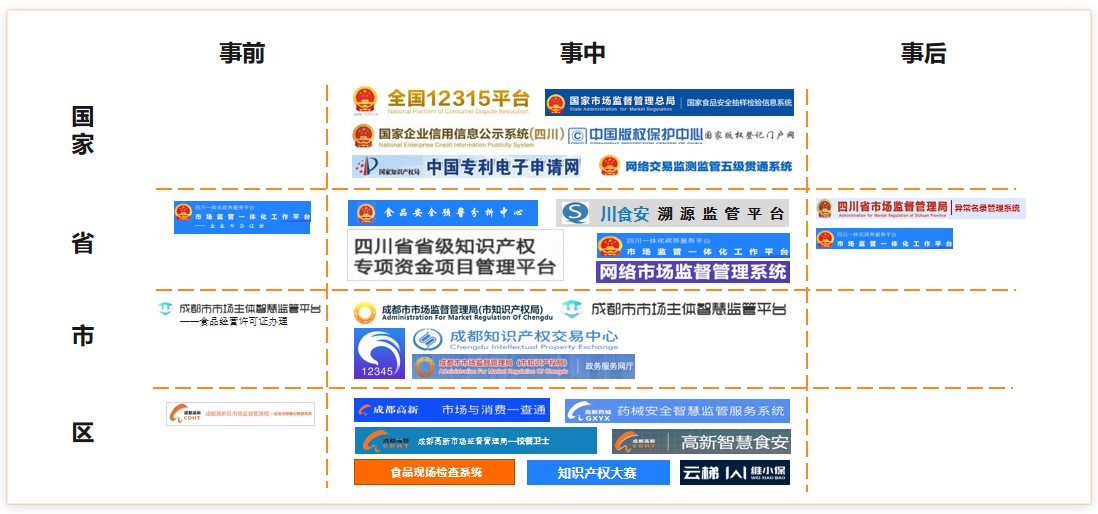This screenshot has height=514, width=1098.
Task: Click 网络交易监测监管五级贯通系统 link
Action: pyautogui.click(x=695, y=166)
